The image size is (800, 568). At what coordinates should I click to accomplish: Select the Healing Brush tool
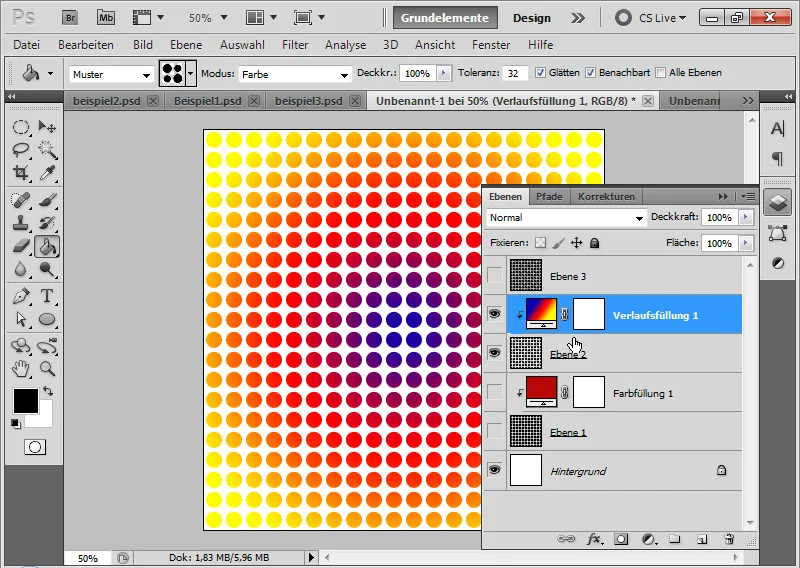(20, 200)
